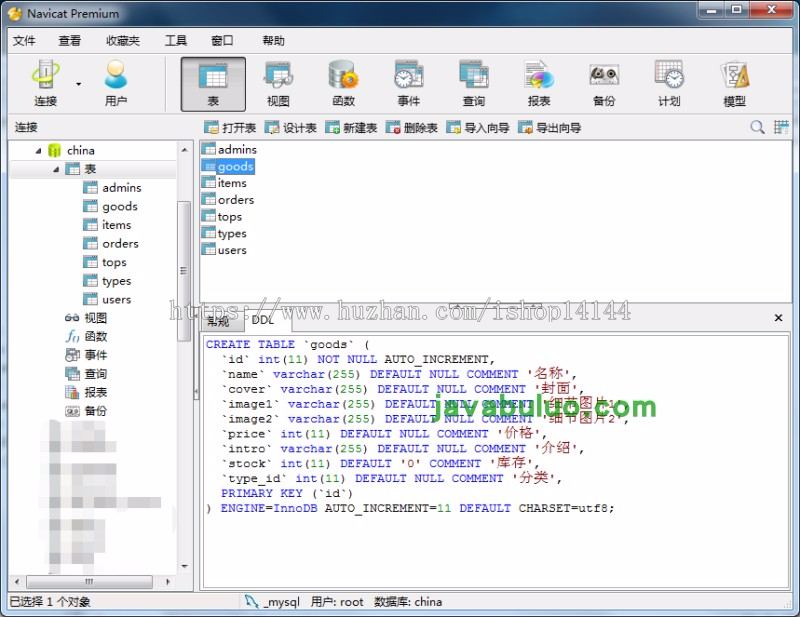Select the View (视图) toolbar icon
The height and width of the screenshot is (617, 800).
[x=278, y=84]
